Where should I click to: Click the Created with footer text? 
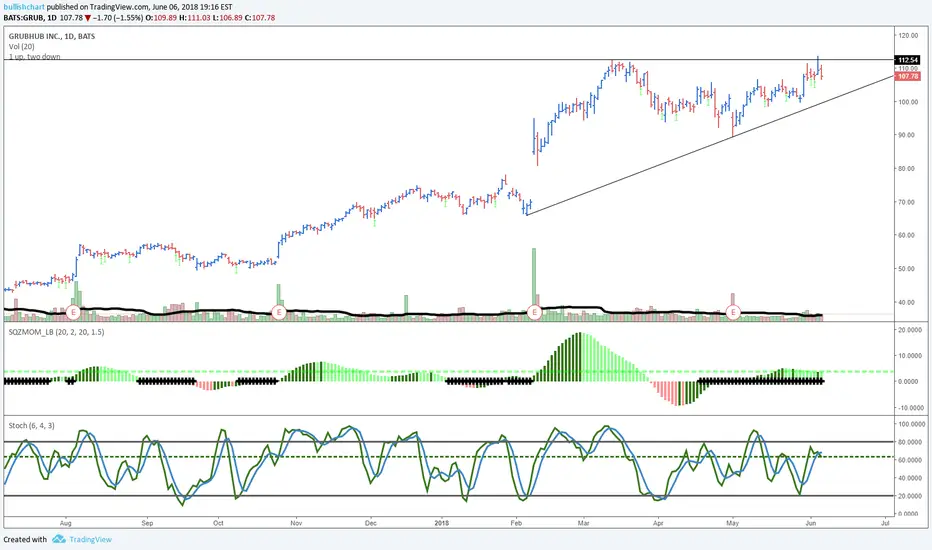coord(25,539)
